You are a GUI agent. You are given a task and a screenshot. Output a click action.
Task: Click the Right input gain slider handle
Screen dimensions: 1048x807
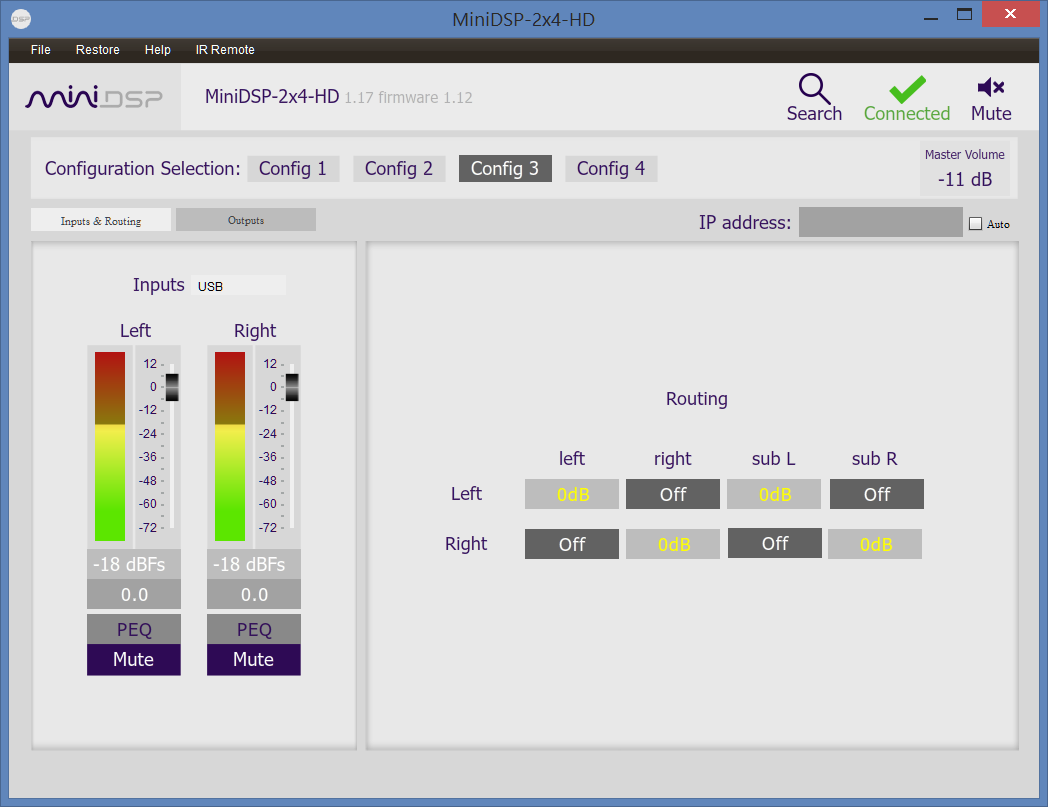coord(292,387)
